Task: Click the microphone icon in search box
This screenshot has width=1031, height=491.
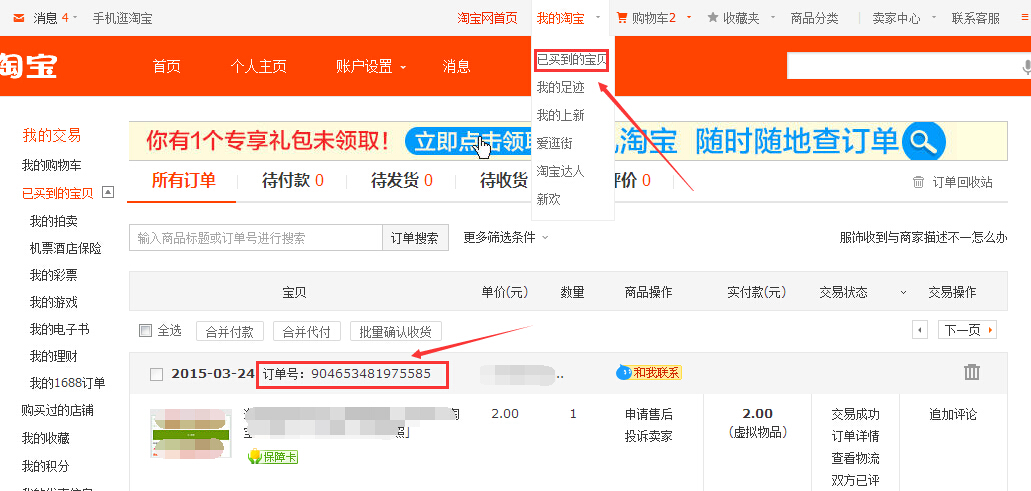Action: pos(1026,66)
